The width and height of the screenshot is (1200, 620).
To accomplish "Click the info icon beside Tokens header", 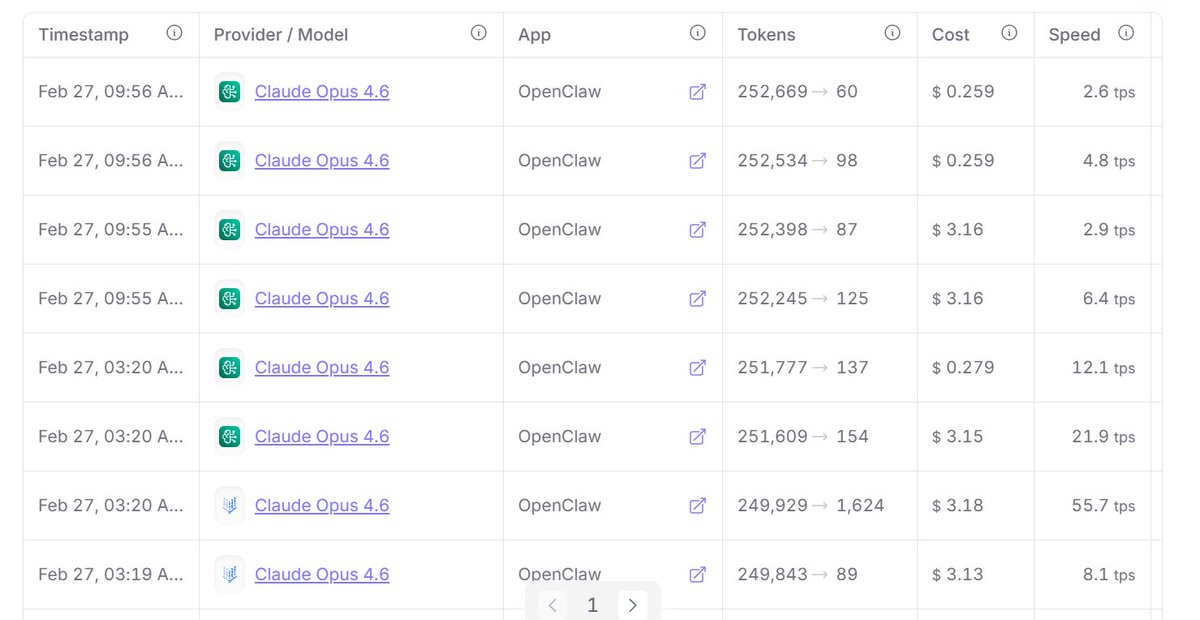I will coord(892,34).
